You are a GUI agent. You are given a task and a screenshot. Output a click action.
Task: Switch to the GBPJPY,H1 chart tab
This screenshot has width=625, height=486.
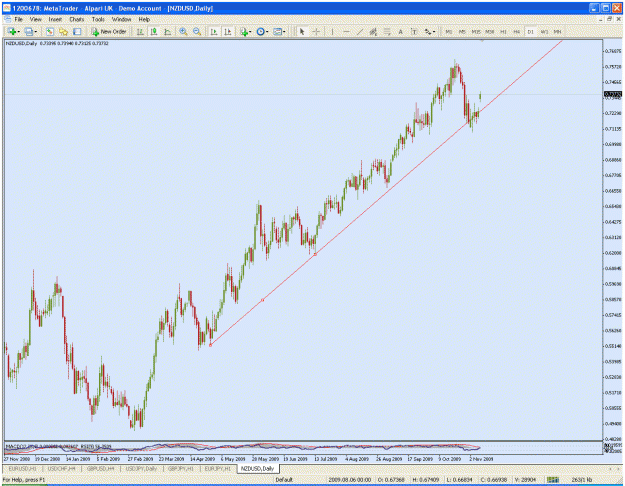click(x=181, y=469)
